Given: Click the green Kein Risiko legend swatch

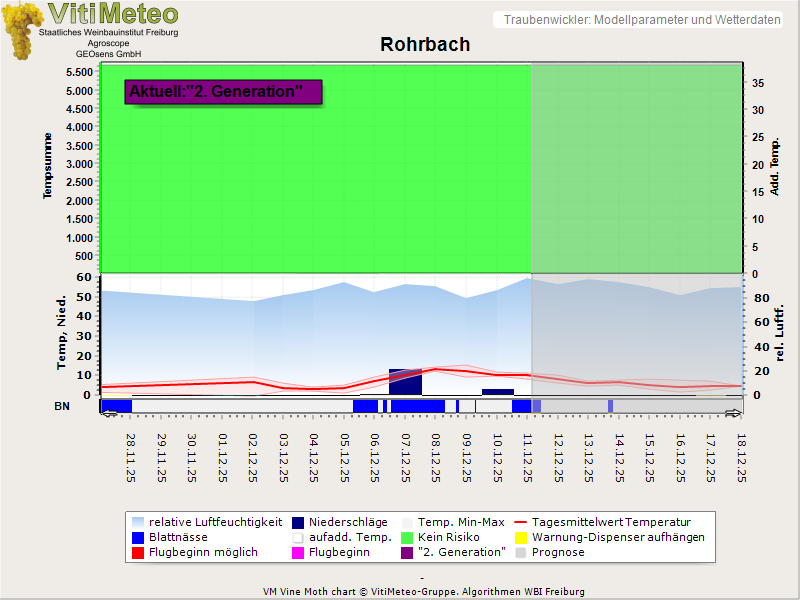Looking at the screenshot, I should 407,537.
